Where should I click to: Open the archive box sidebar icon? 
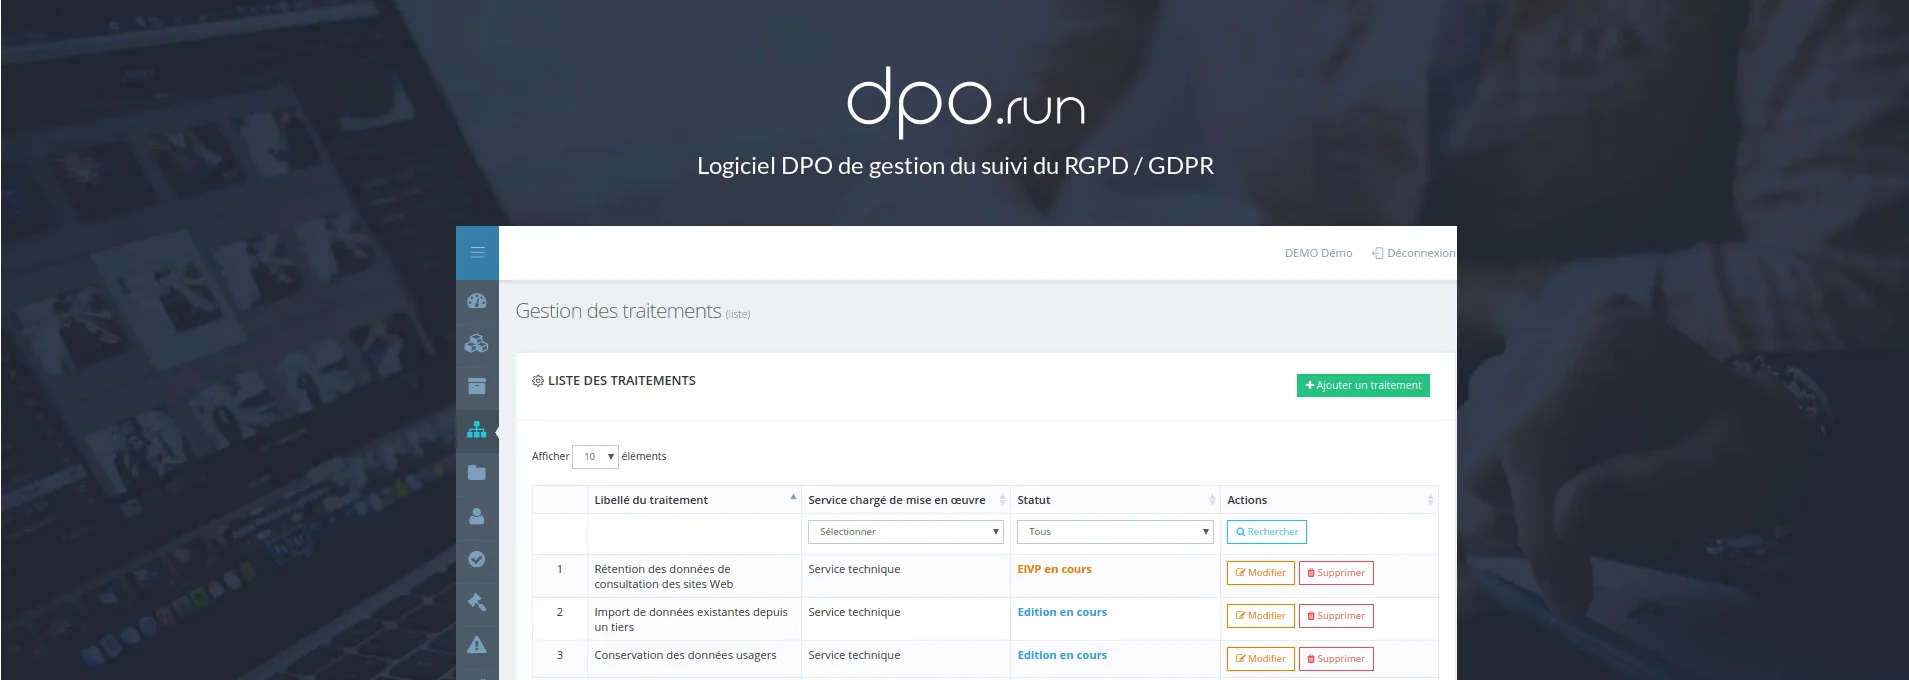click(477, 386)
